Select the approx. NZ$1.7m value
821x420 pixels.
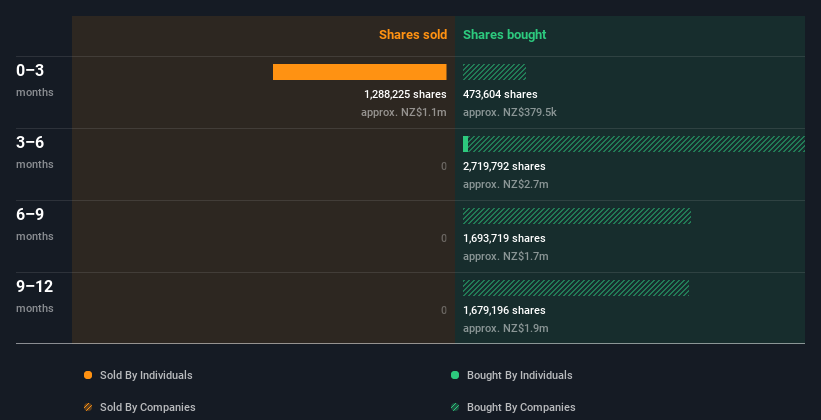tap(506, 256)
